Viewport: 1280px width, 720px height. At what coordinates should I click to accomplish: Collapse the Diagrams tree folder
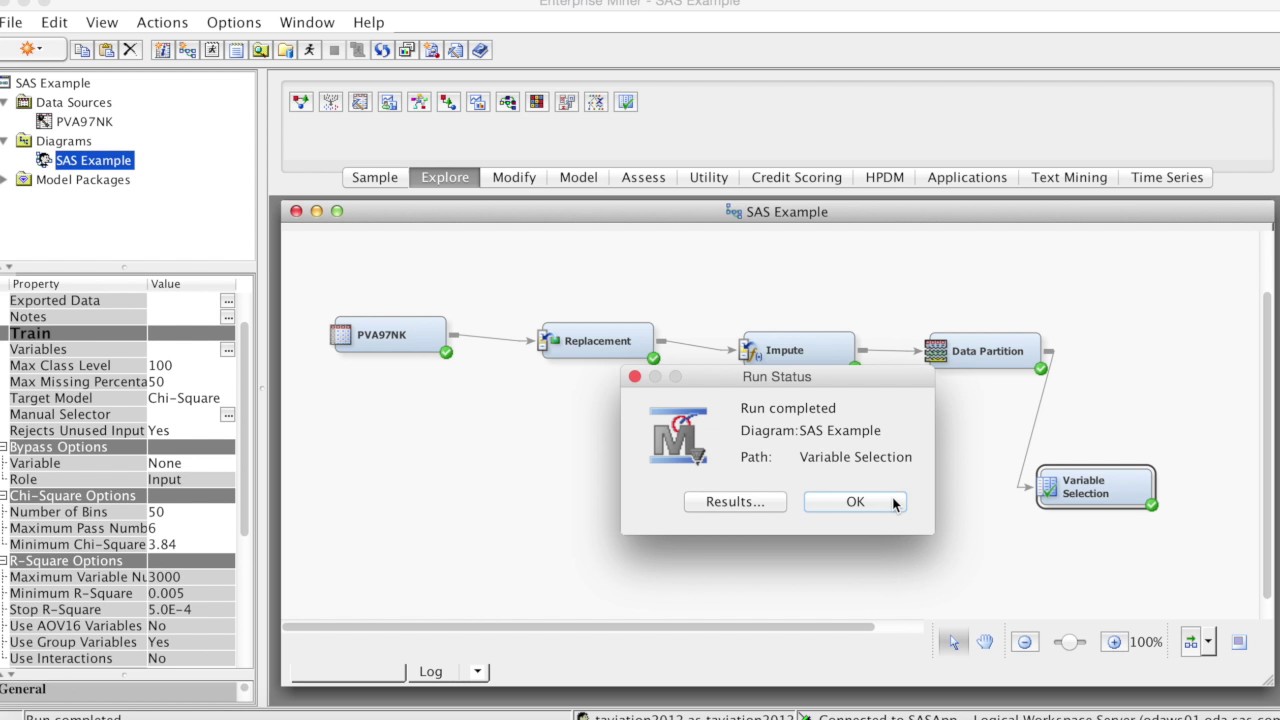point(4,141)
